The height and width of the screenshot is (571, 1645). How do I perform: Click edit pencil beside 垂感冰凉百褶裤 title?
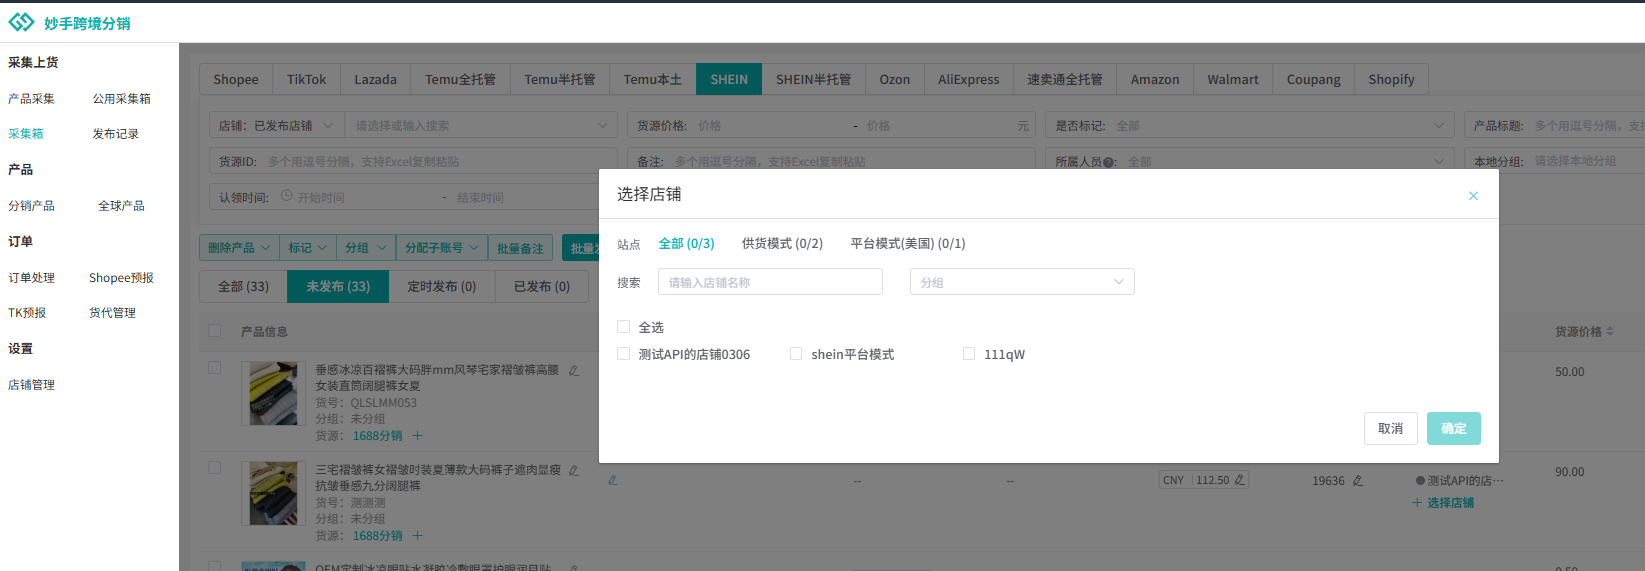point(574,370)
